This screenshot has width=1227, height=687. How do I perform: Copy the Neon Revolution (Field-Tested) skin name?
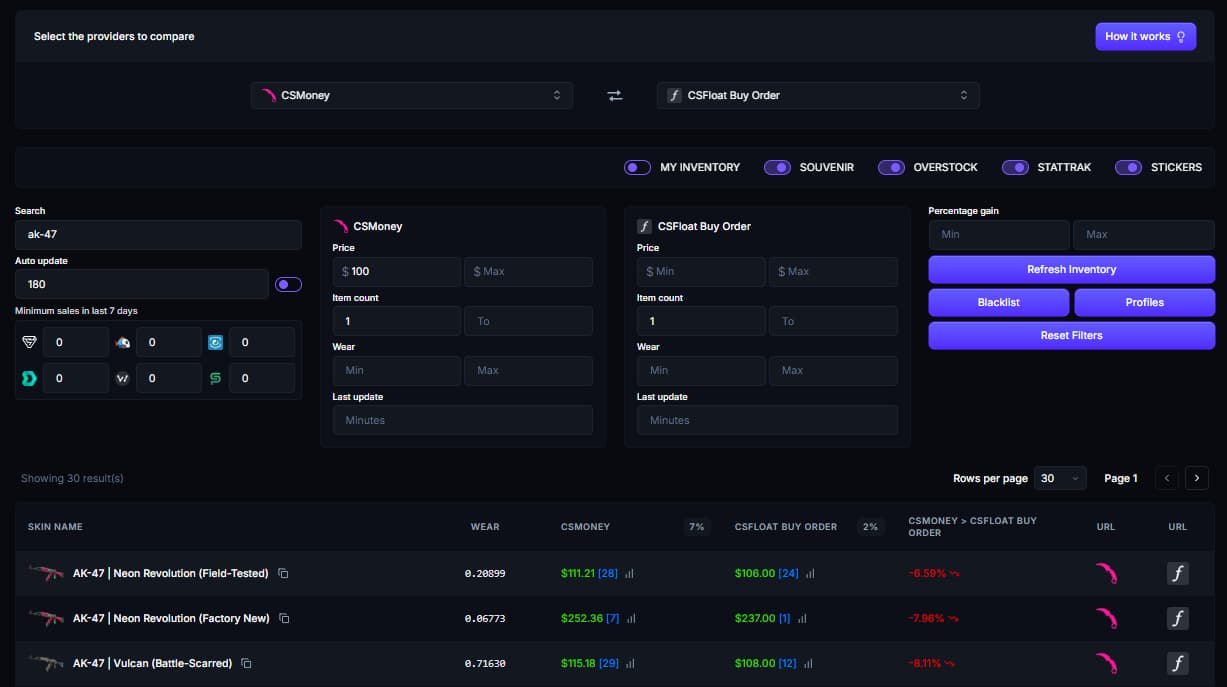tap(283, 574)
